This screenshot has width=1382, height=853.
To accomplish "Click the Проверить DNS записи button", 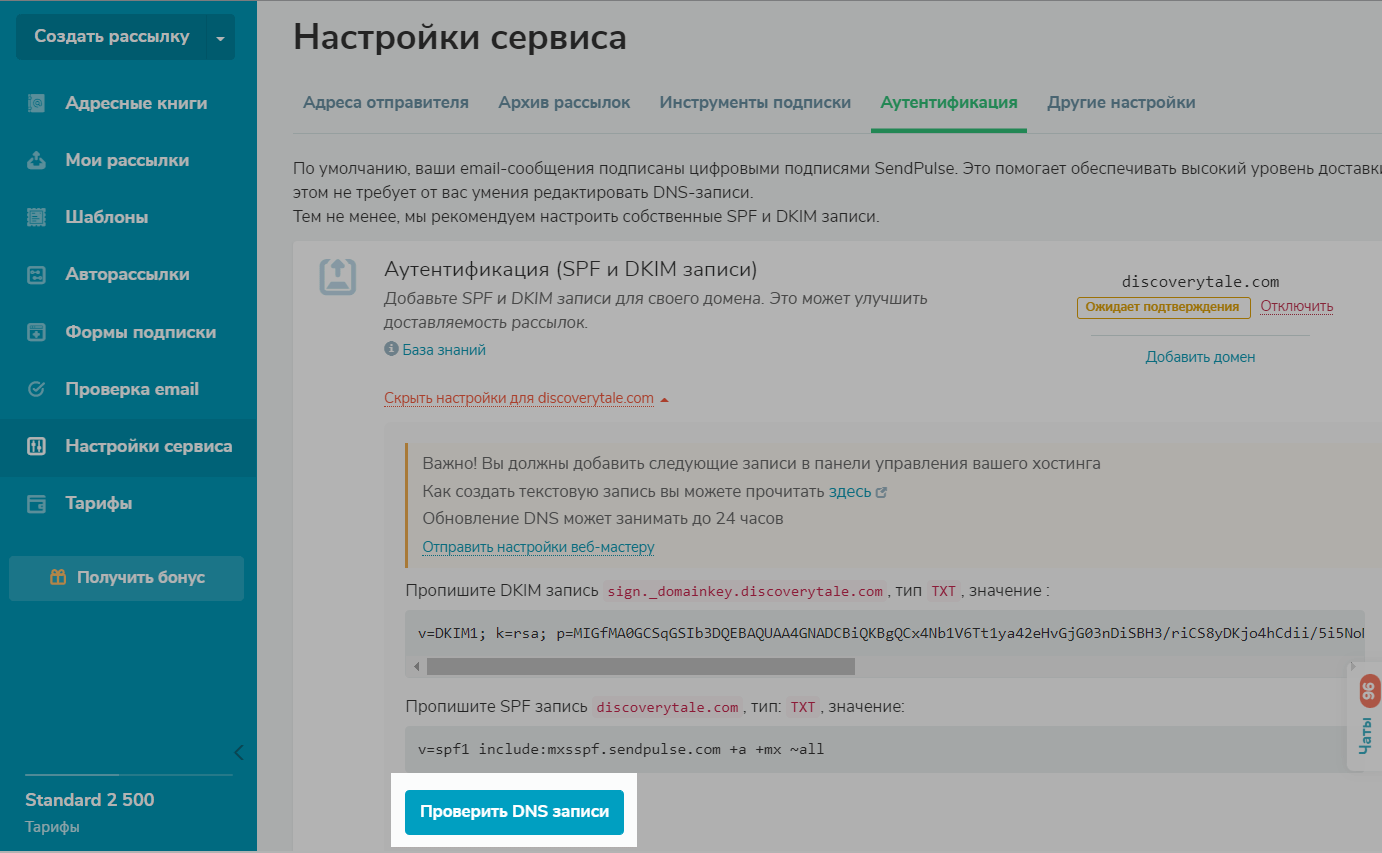I will coord(514,812).
